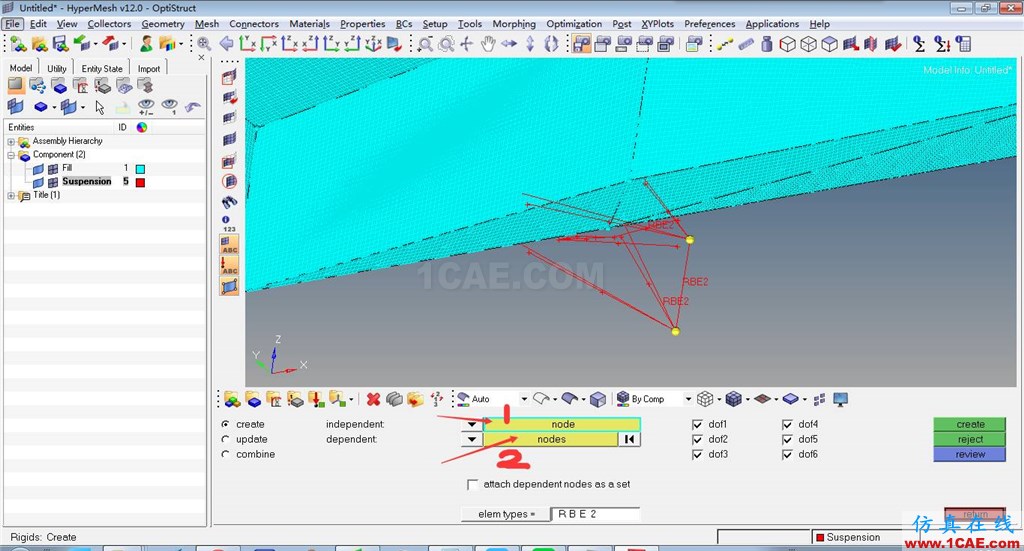Click the Numbers 123 icon on display toolbar
The height and width of the screenshot is (551, 1024).
point(229,223)
